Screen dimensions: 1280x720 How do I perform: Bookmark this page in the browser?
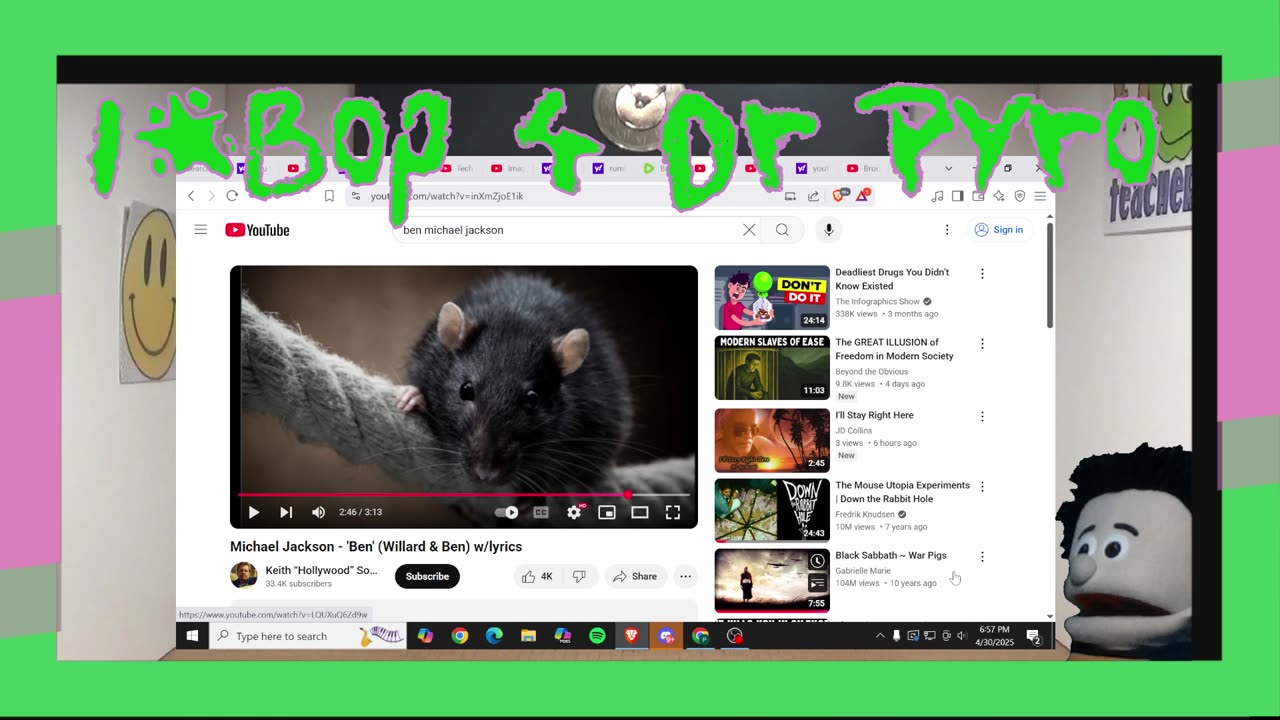click(x=329, y=196)
